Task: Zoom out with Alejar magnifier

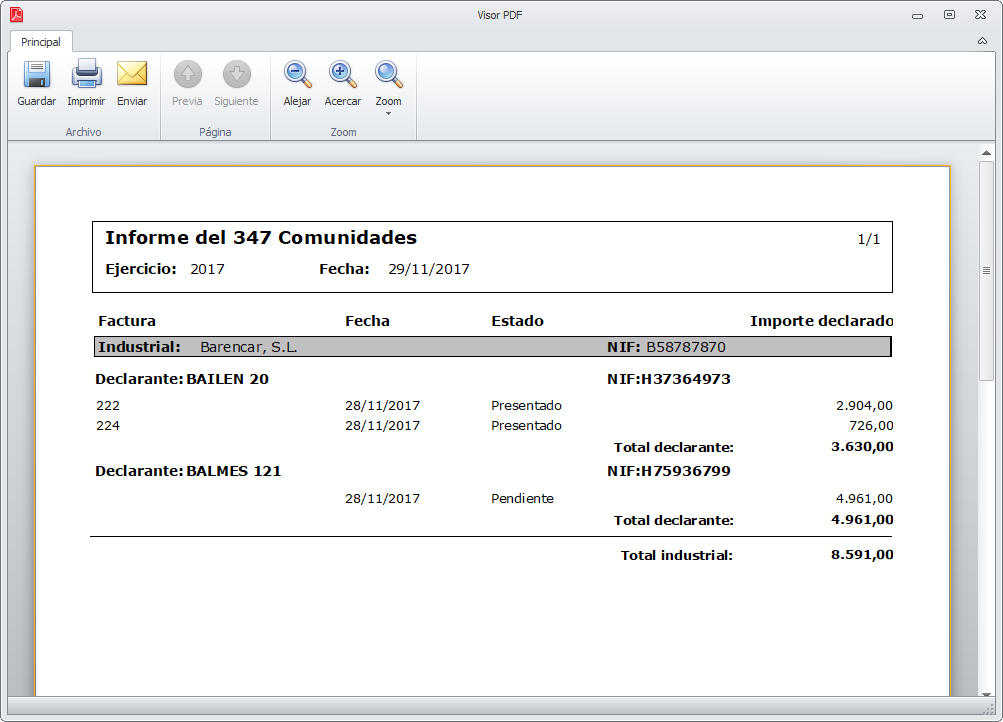Action: pos(297,75)
